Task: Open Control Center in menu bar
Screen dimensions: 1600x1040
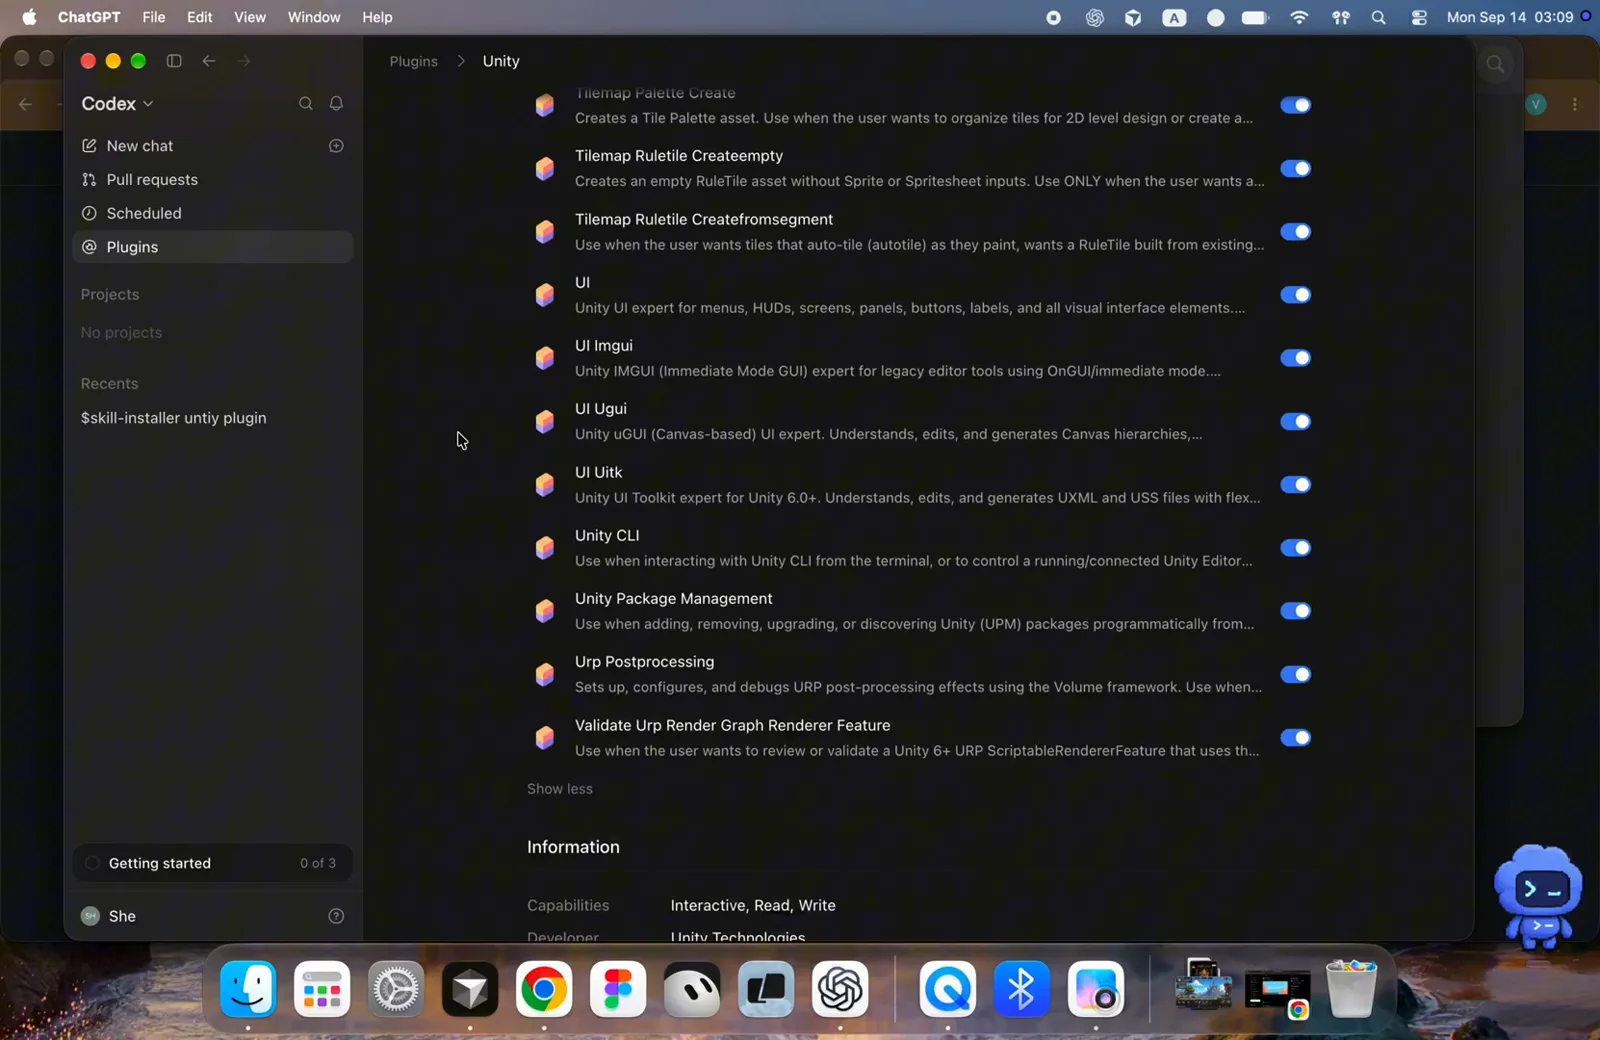Action: click(1419, 17)
